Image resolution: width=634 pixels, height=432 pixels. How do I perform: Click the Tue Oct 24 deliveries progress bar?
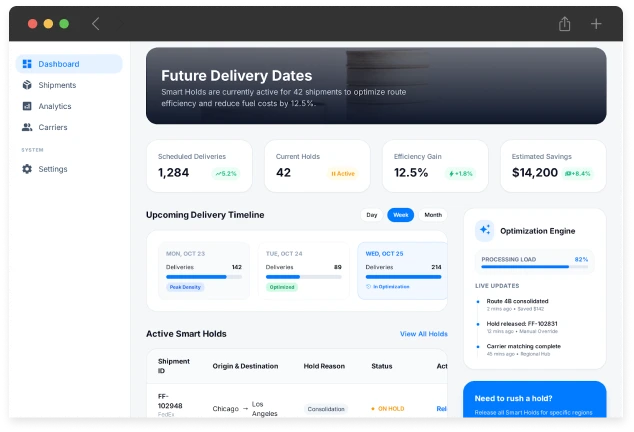[304, 277]
